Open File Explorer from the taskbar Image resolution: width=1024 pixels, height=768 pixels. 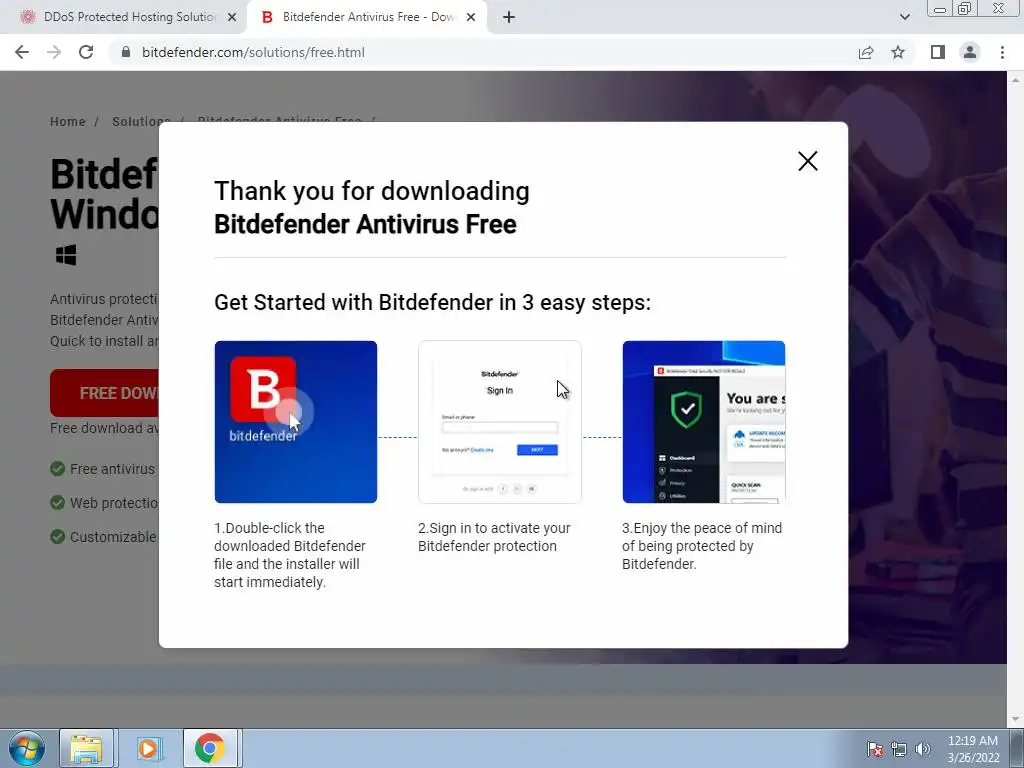tap(87, 748)
